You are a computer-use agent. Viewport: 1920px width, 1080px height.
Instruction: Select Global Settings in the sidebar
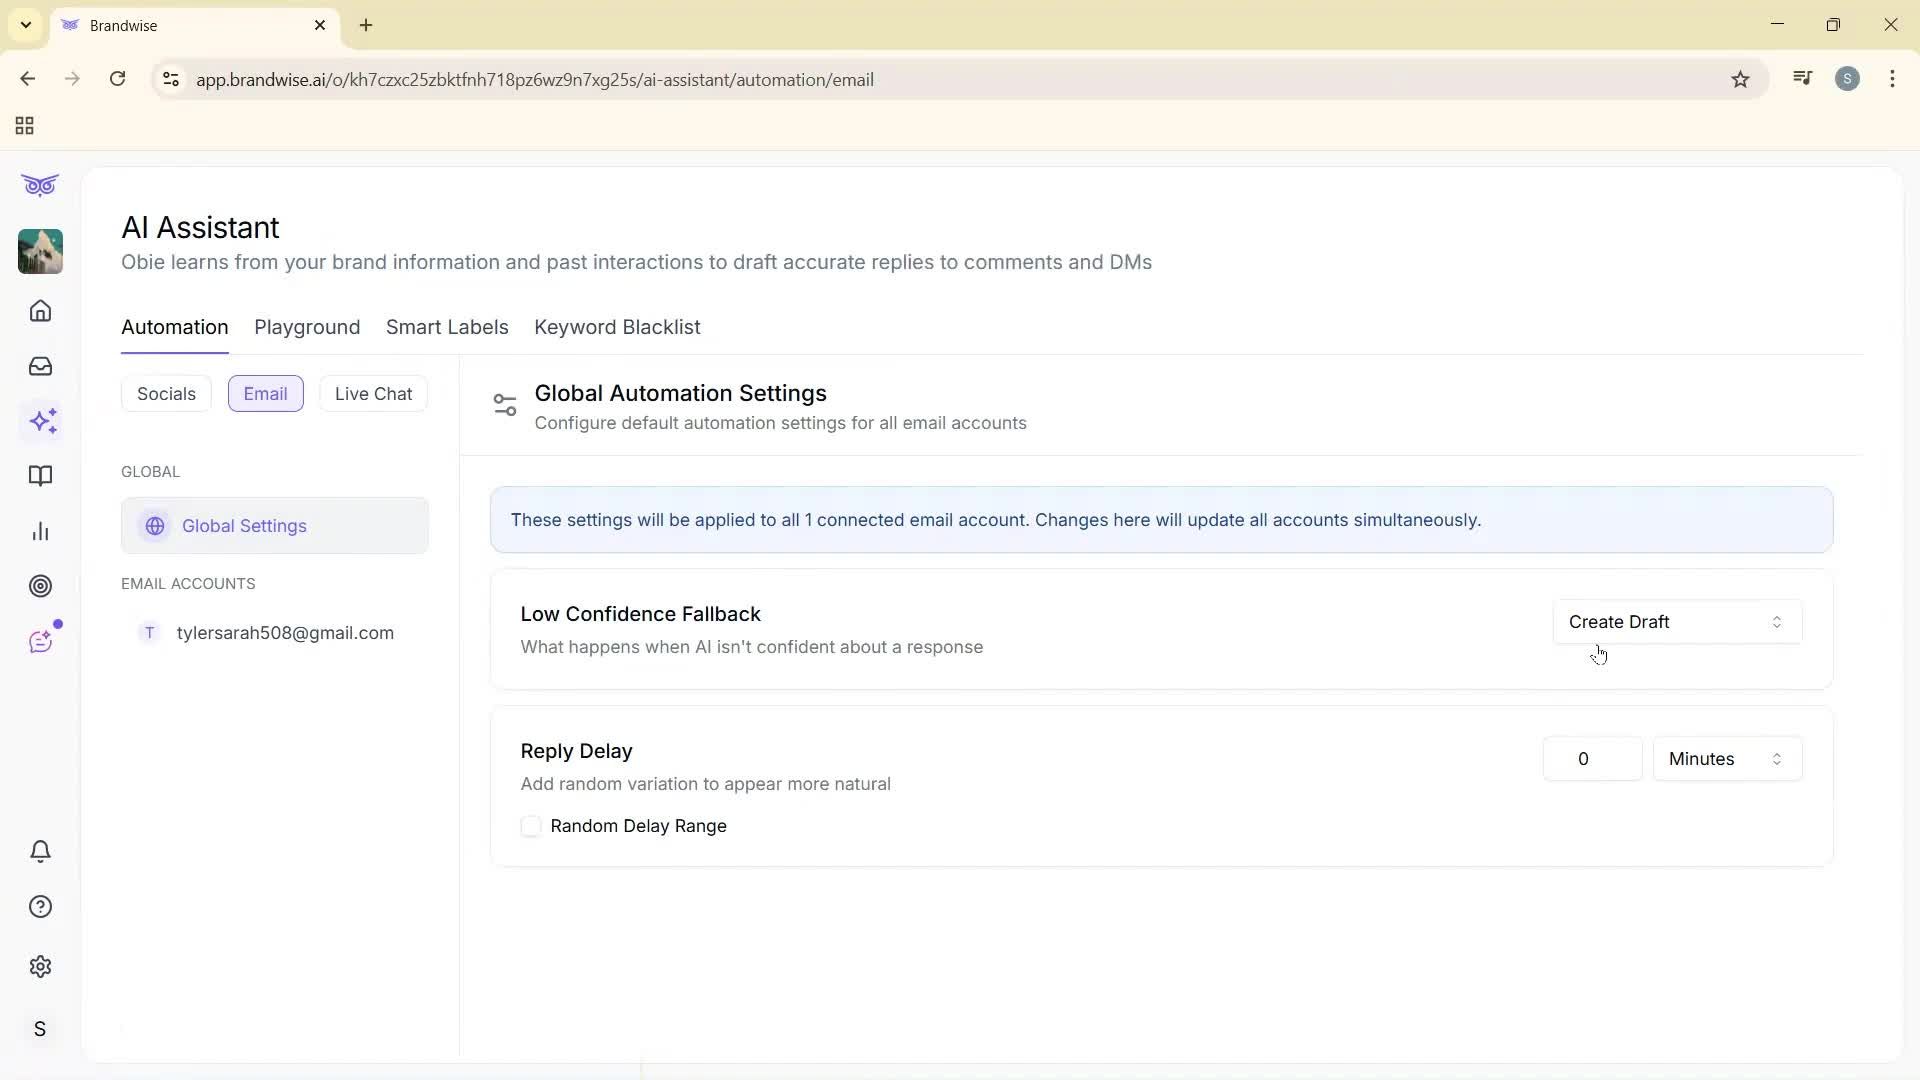click(245, 525)
